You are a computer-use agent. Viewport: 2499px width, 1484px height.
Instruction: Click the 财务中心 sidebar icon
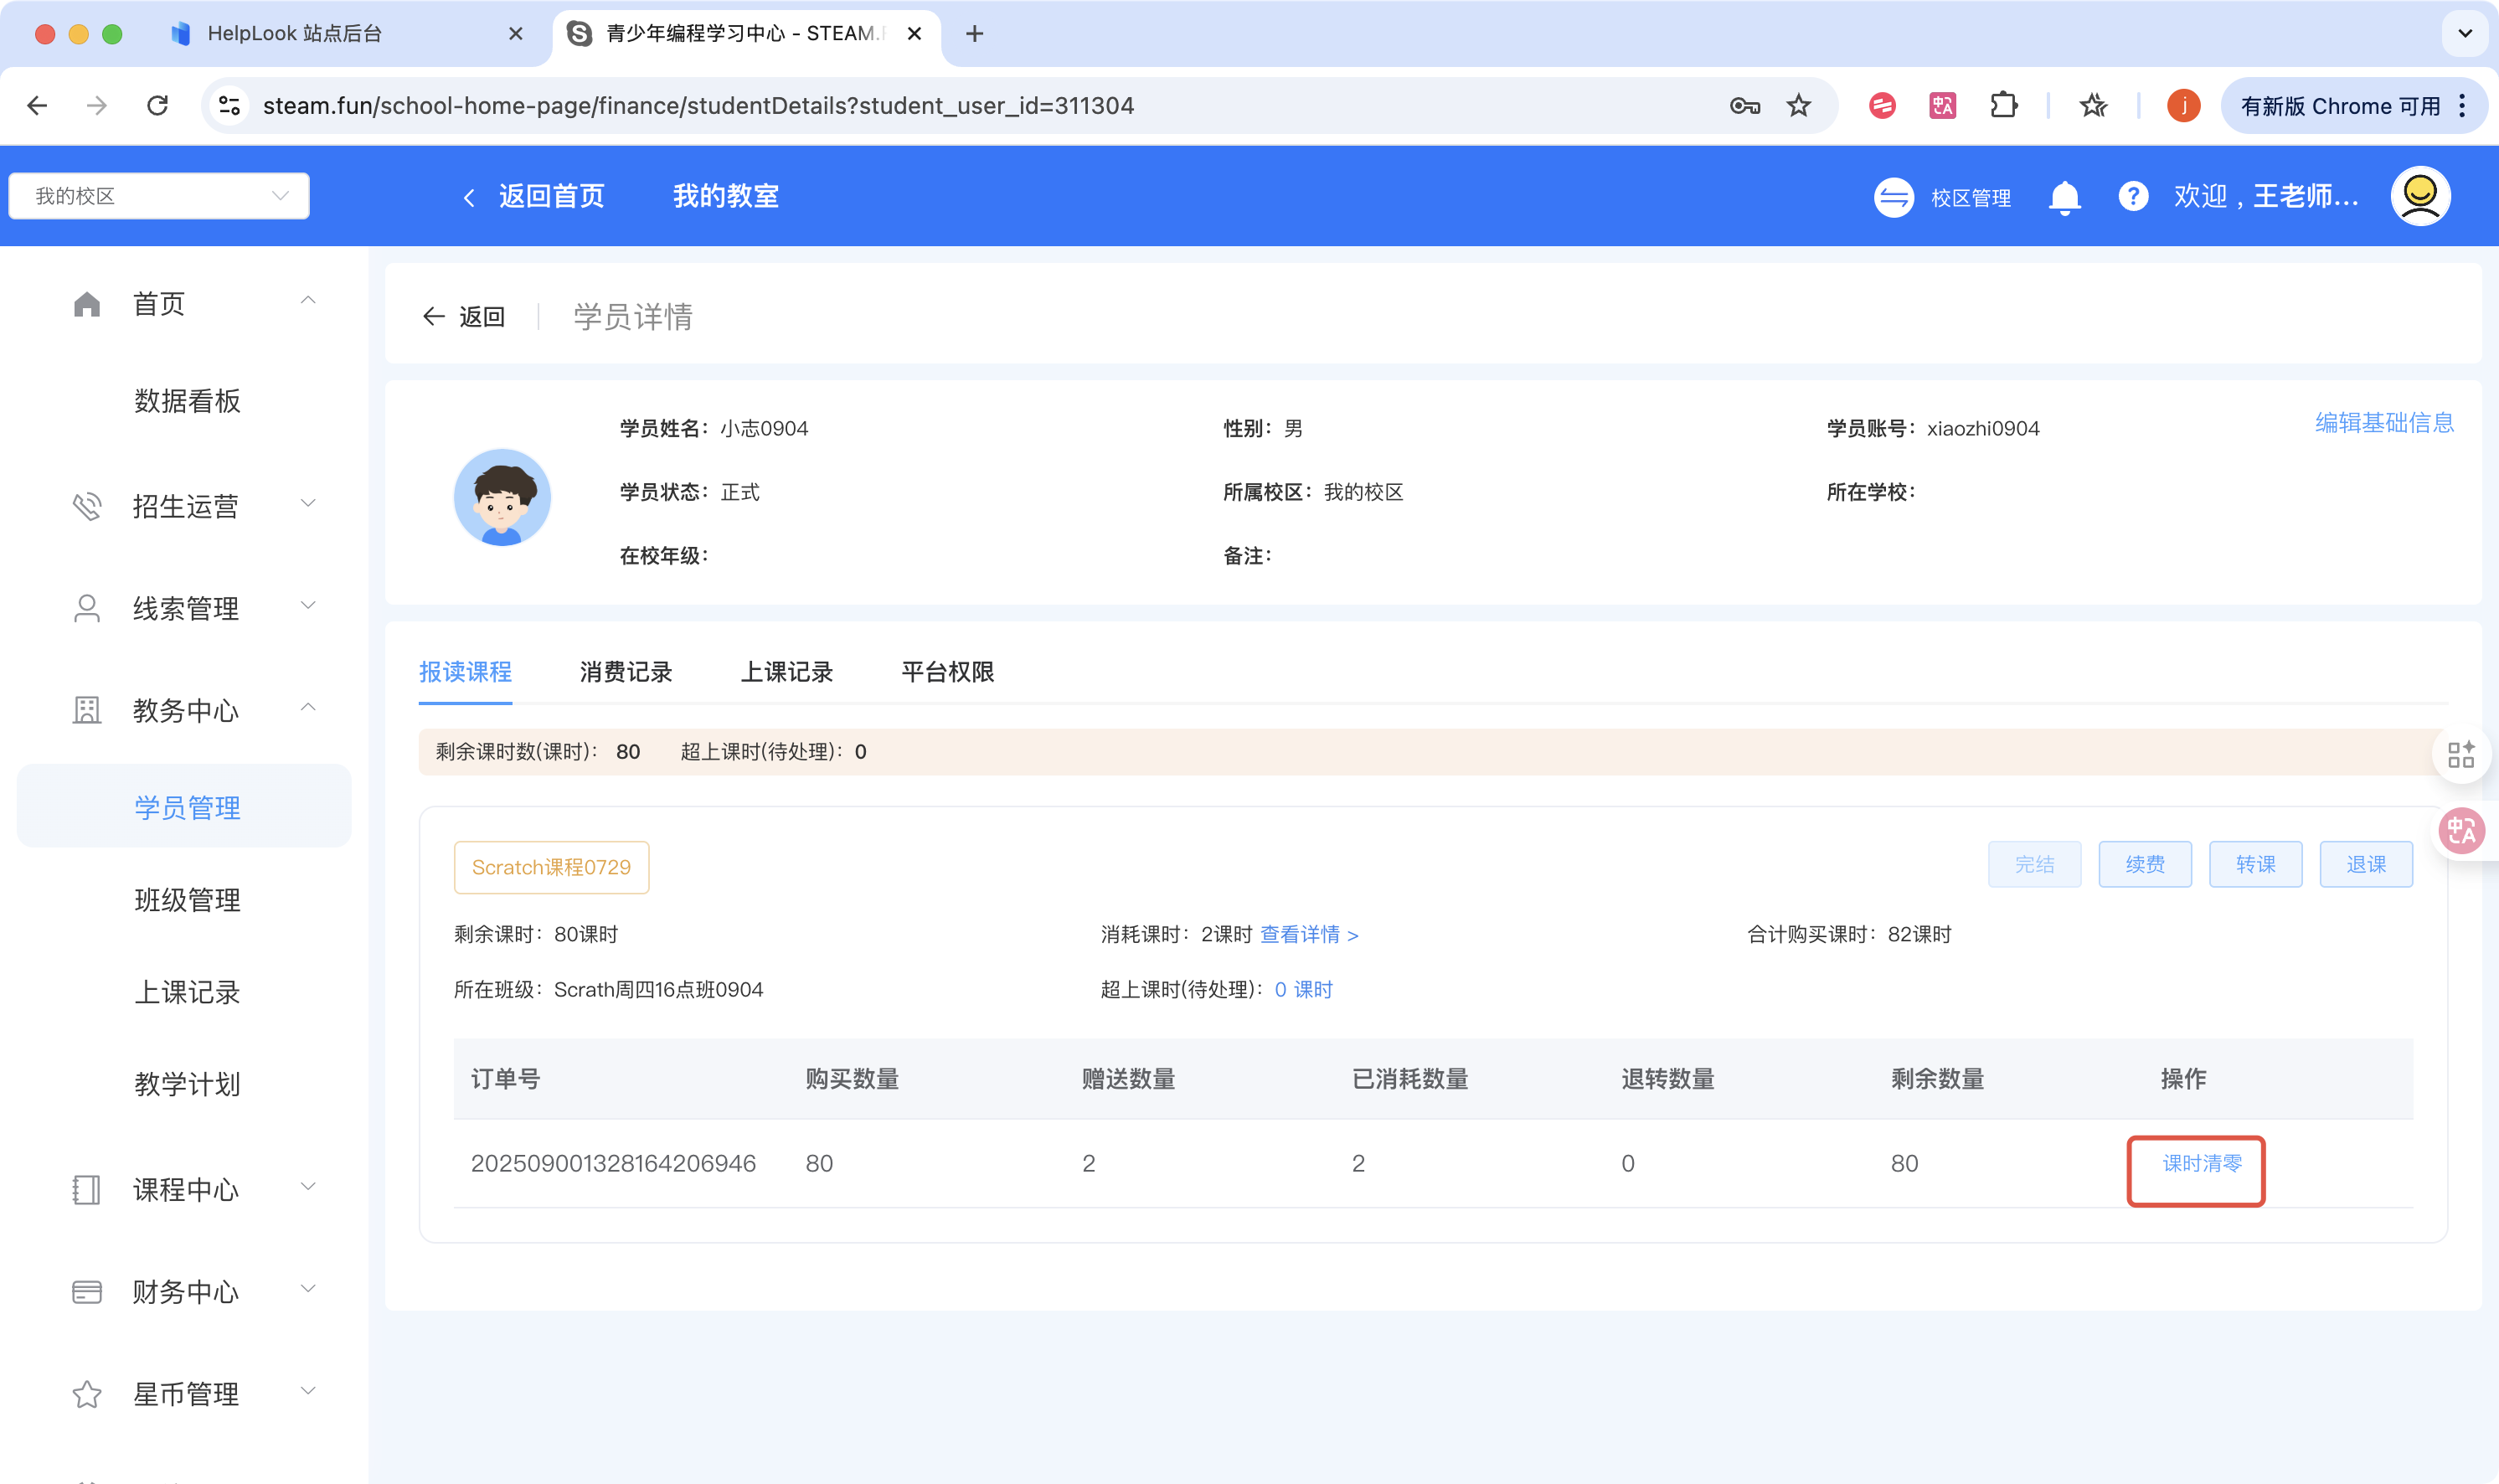coord(87,1291)
